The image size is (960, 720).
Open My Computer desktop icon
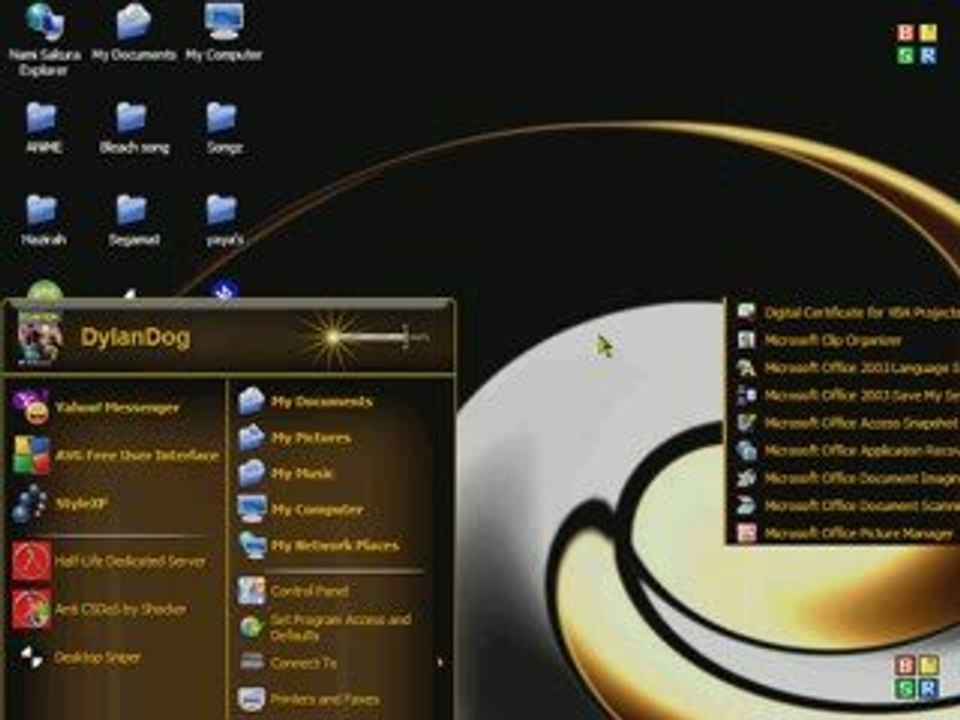tap(224, 33)
